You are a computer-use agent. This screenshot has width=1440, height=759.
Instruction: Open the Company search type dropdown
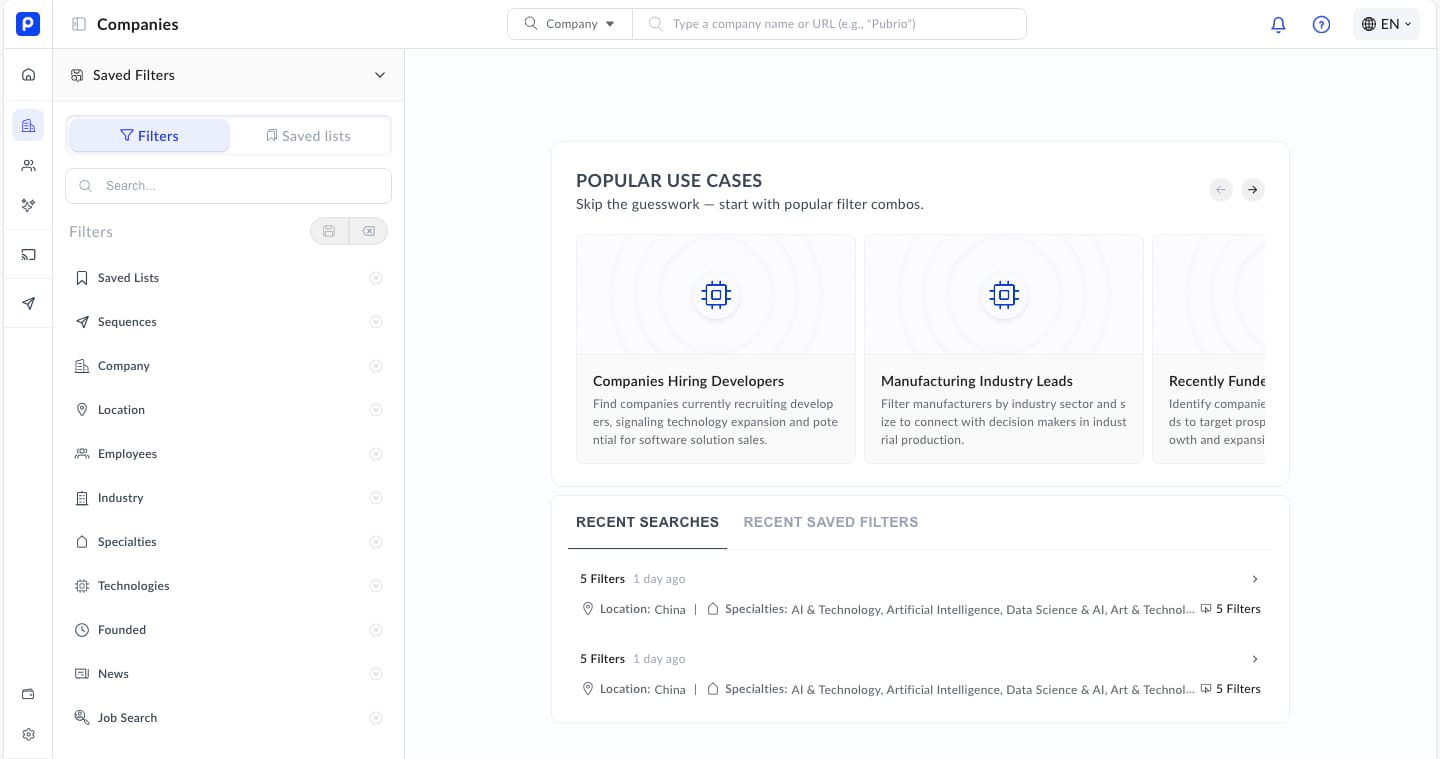click(570, 24)
